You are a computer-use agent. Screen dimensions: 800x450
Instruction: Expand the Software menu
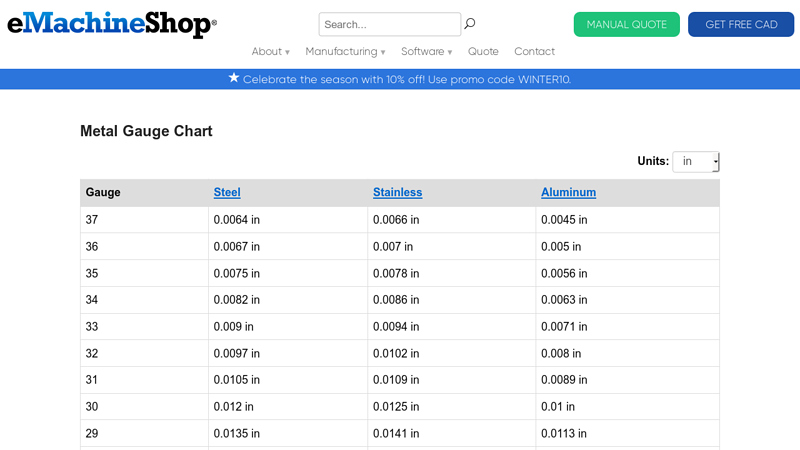[x=426, y=52]
